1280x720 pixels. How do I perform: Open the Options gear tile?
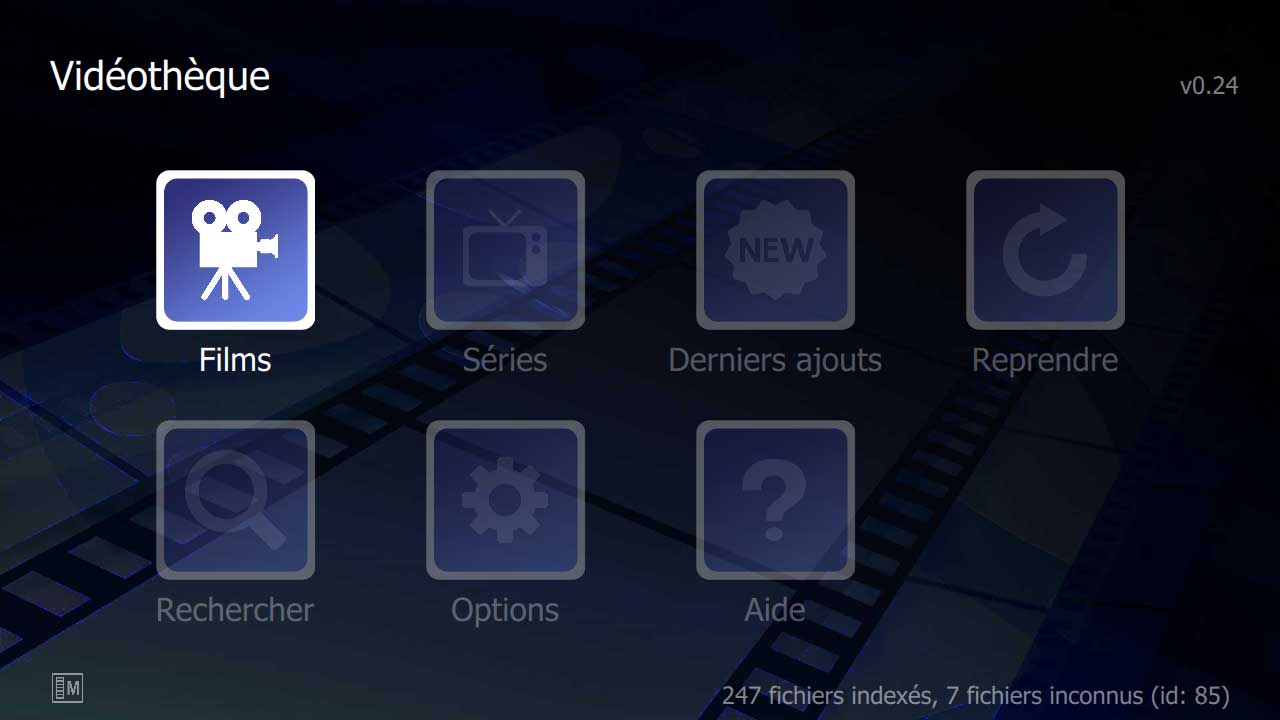tap(505, 500)
